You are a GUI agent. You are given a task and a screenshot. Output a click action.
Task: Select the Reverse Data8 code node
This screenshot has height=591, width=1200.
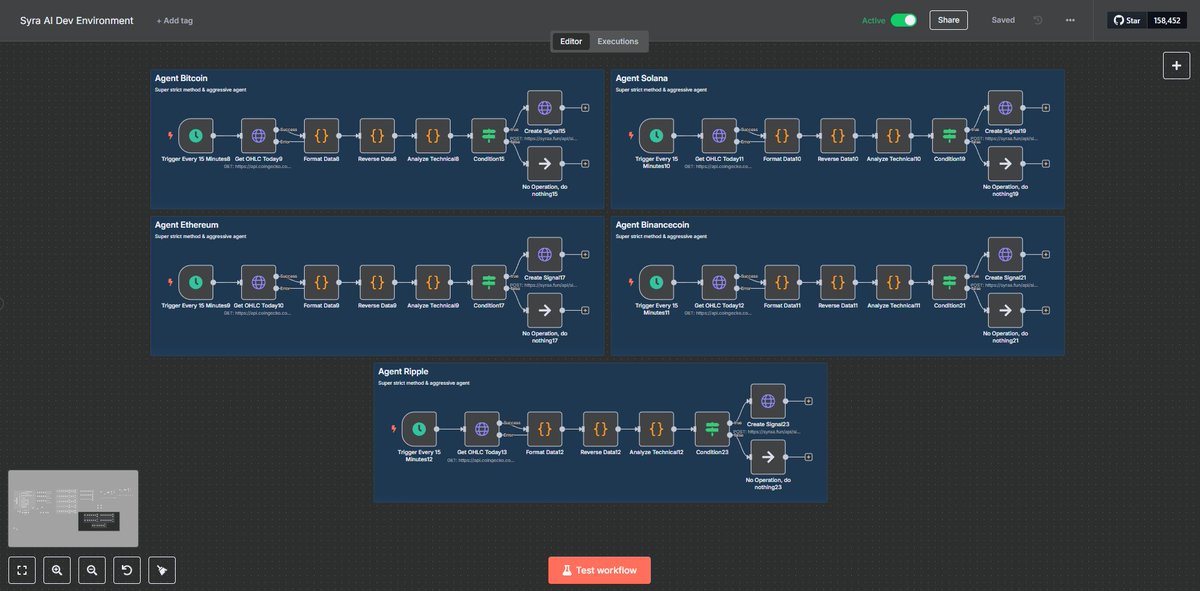(x=377, y=135)
